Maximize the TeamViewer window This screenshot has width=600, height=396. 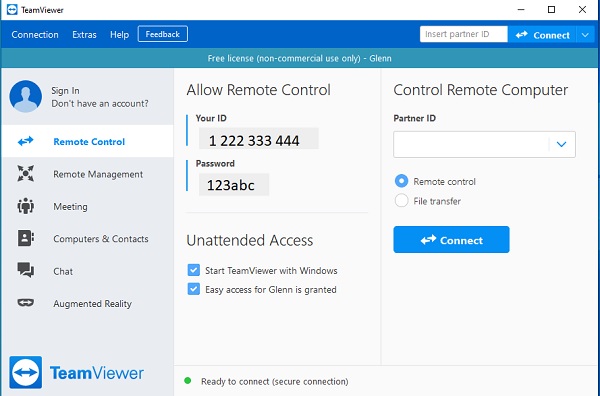point(551,10)
